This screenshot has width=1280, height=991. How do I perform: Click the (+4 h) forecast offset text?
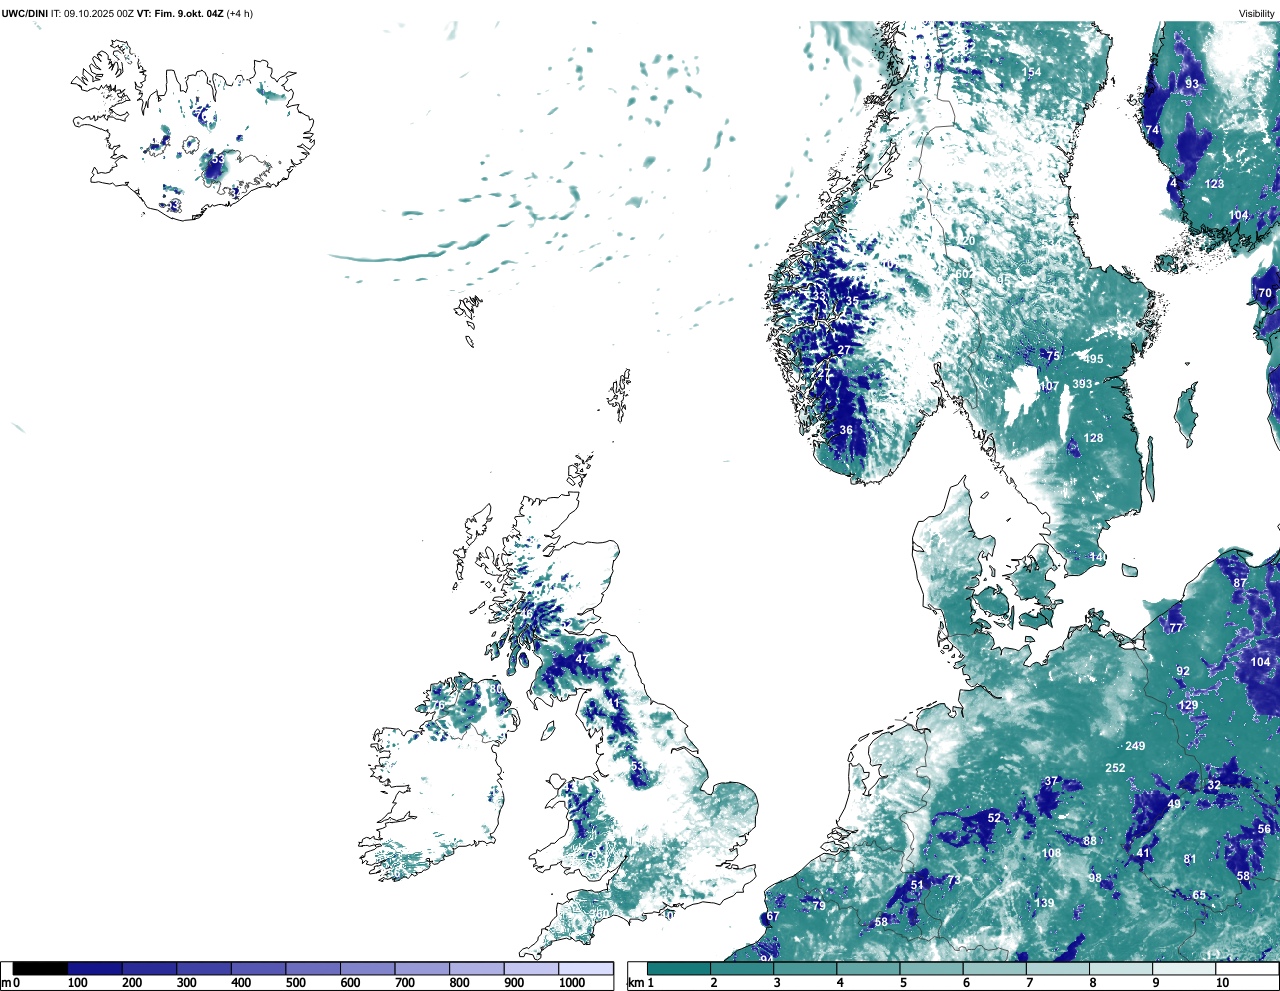click(x=240, y=14)
